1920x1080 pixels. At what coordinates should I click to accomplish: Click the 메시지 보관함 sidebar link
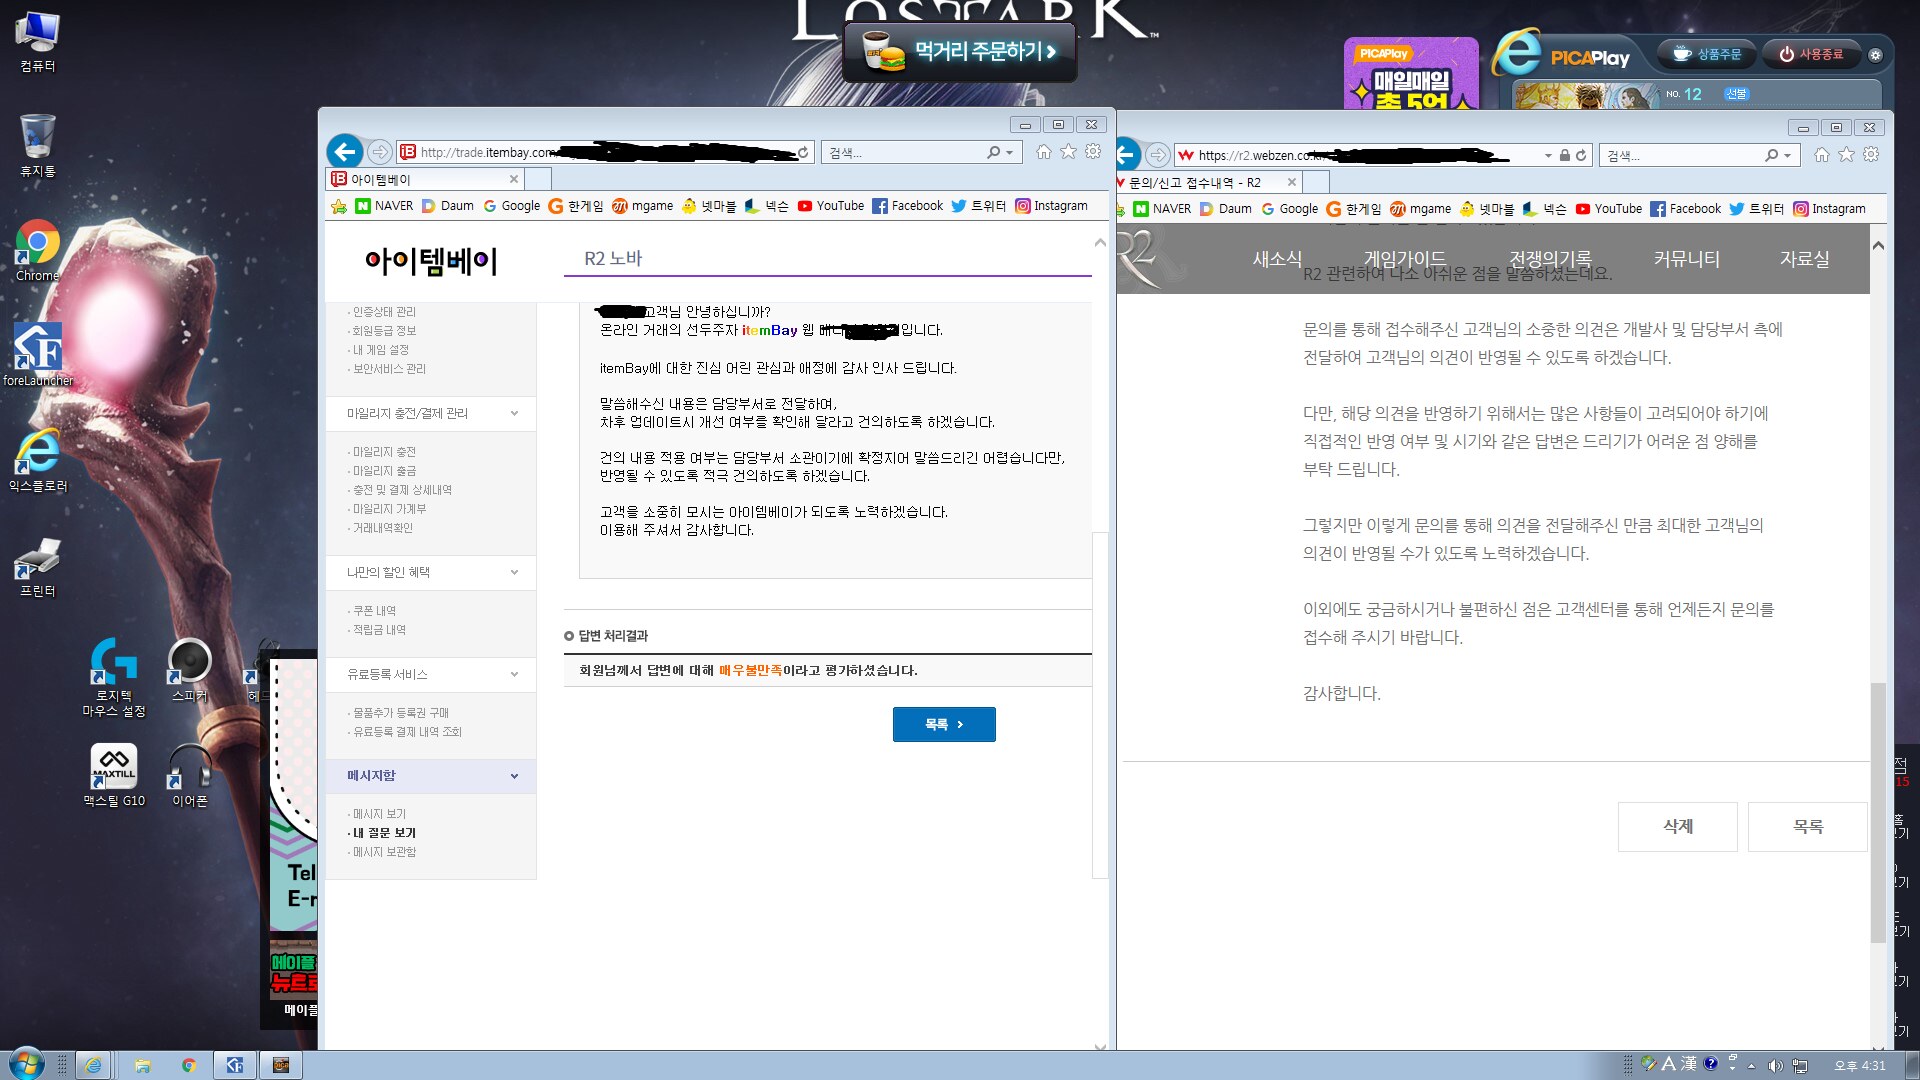point(384,852)
